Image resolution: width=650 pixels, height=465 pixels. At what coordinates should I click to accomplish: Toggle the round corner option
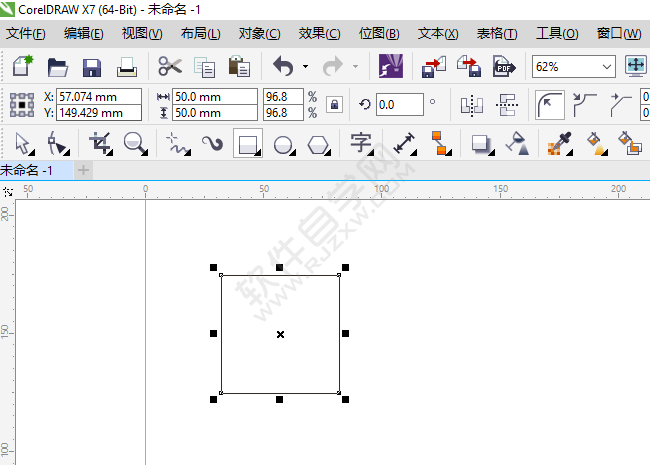(549, 104)
